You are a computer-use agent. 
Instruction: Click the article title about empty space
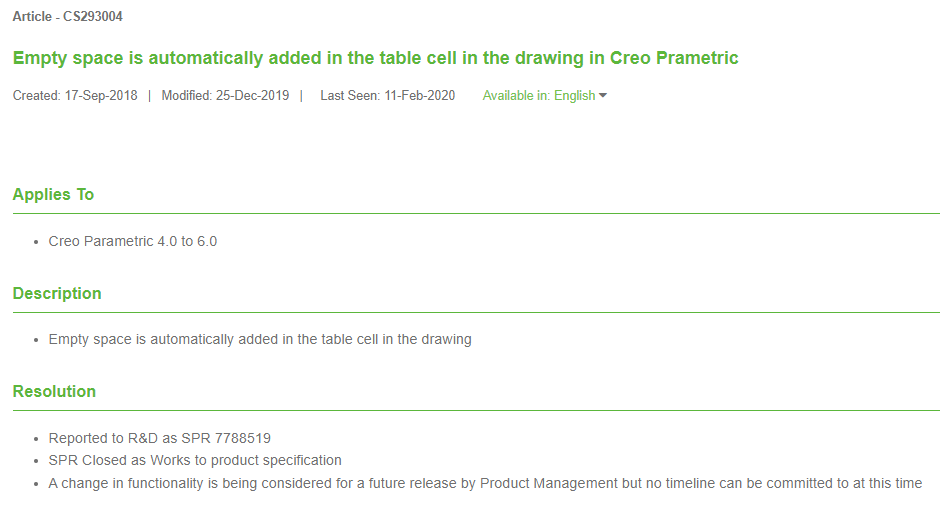point(375,58)
